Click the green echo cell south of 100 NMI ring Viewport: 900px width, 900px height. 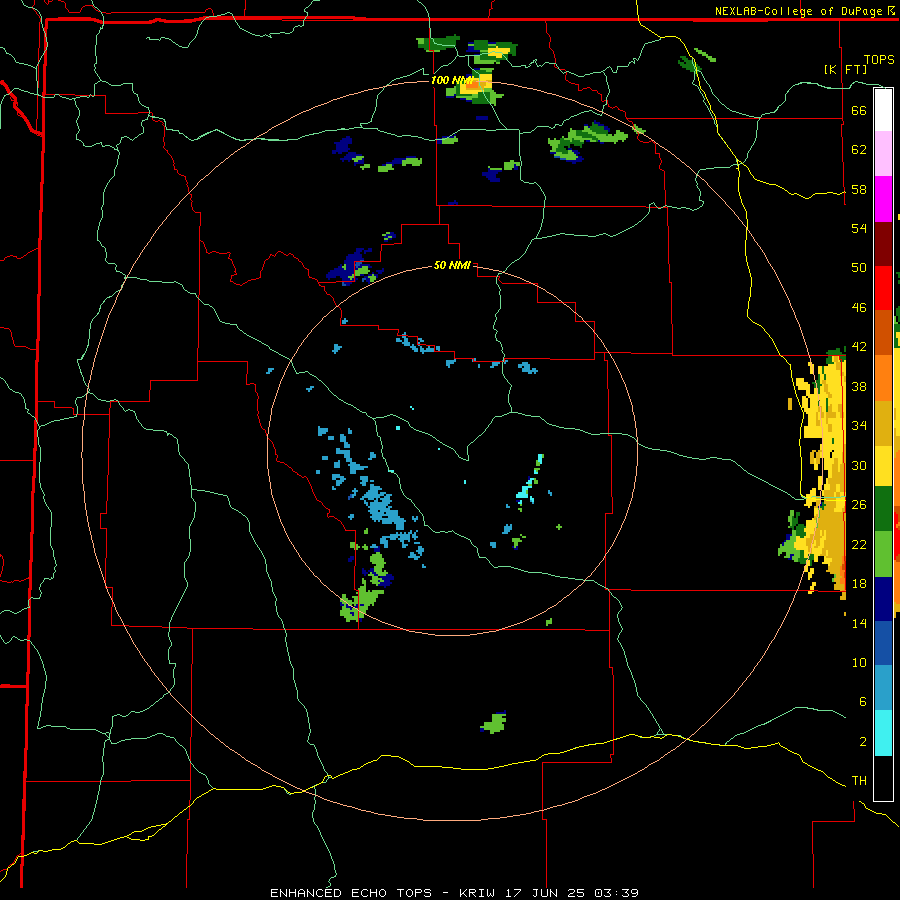(494, 723)
